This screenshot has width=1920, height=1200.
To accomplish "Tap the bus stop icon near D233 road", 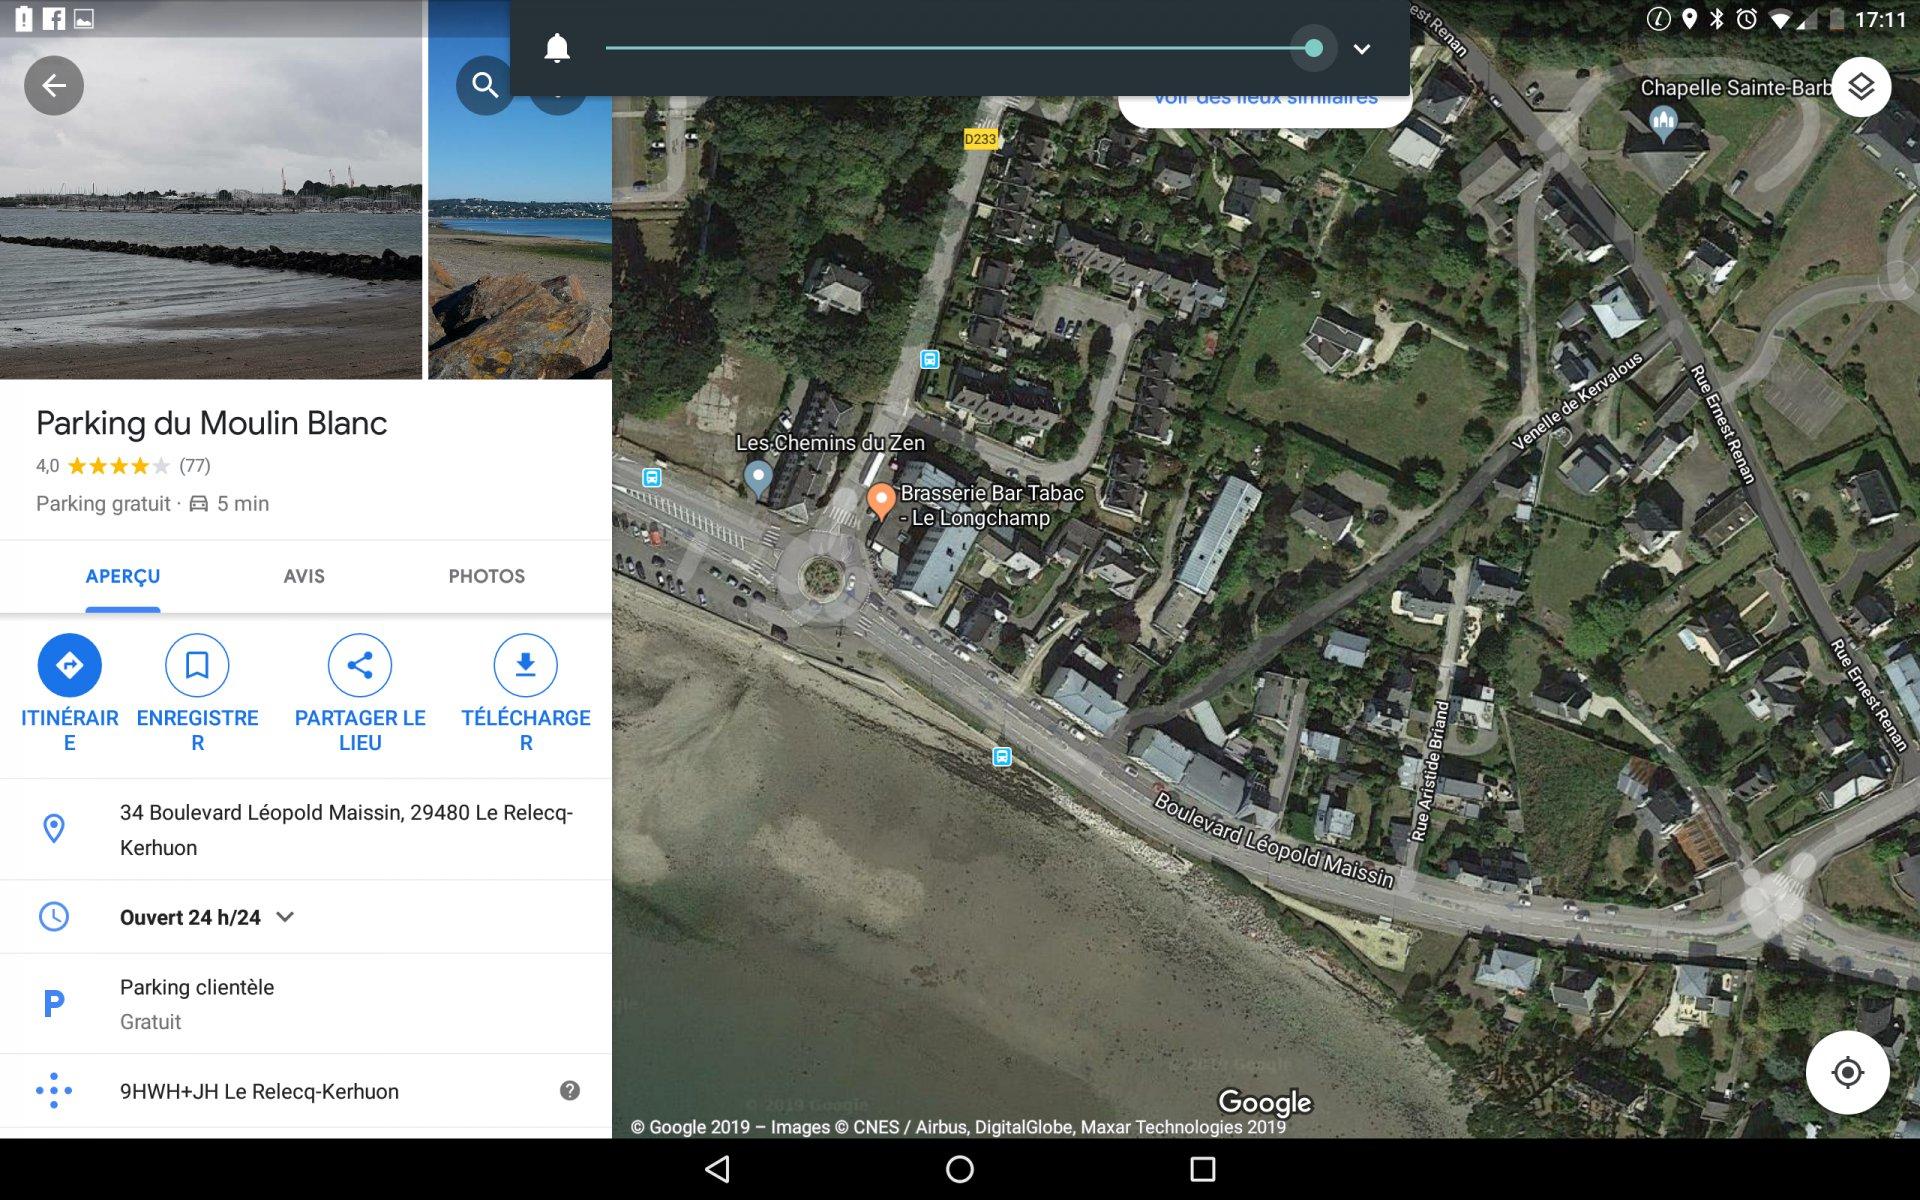I will (930, 359).
